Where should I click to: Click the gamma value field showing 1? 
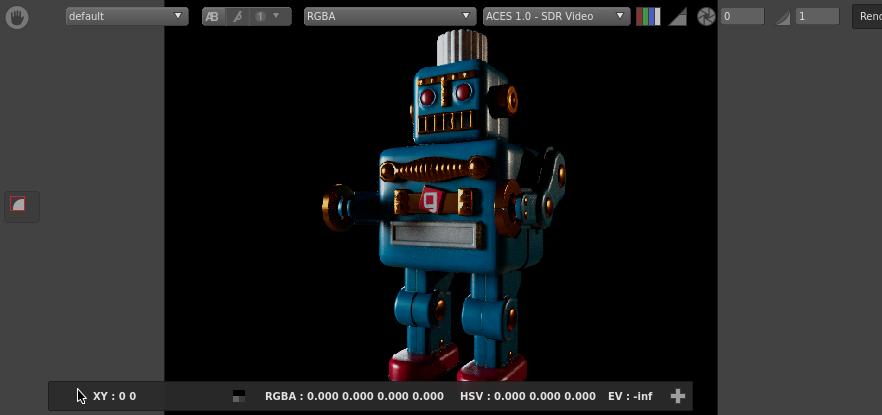(817, 17)
